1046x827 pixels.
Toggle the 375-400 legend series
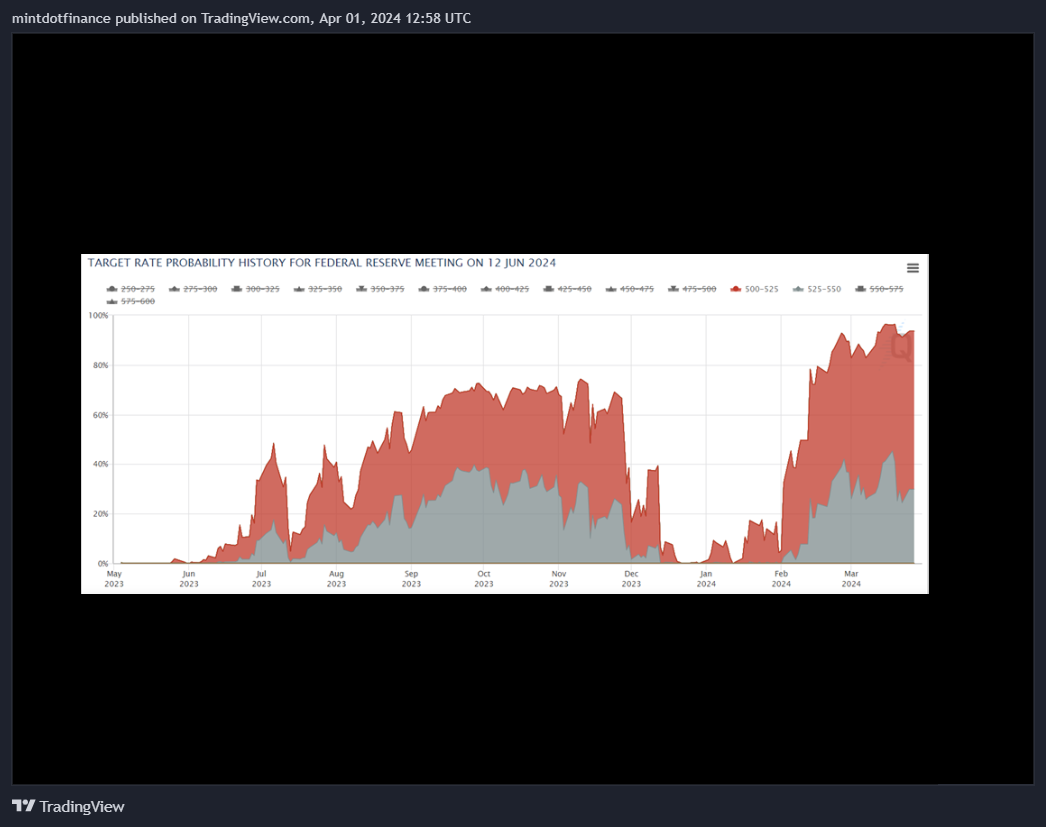click(442, 289)
